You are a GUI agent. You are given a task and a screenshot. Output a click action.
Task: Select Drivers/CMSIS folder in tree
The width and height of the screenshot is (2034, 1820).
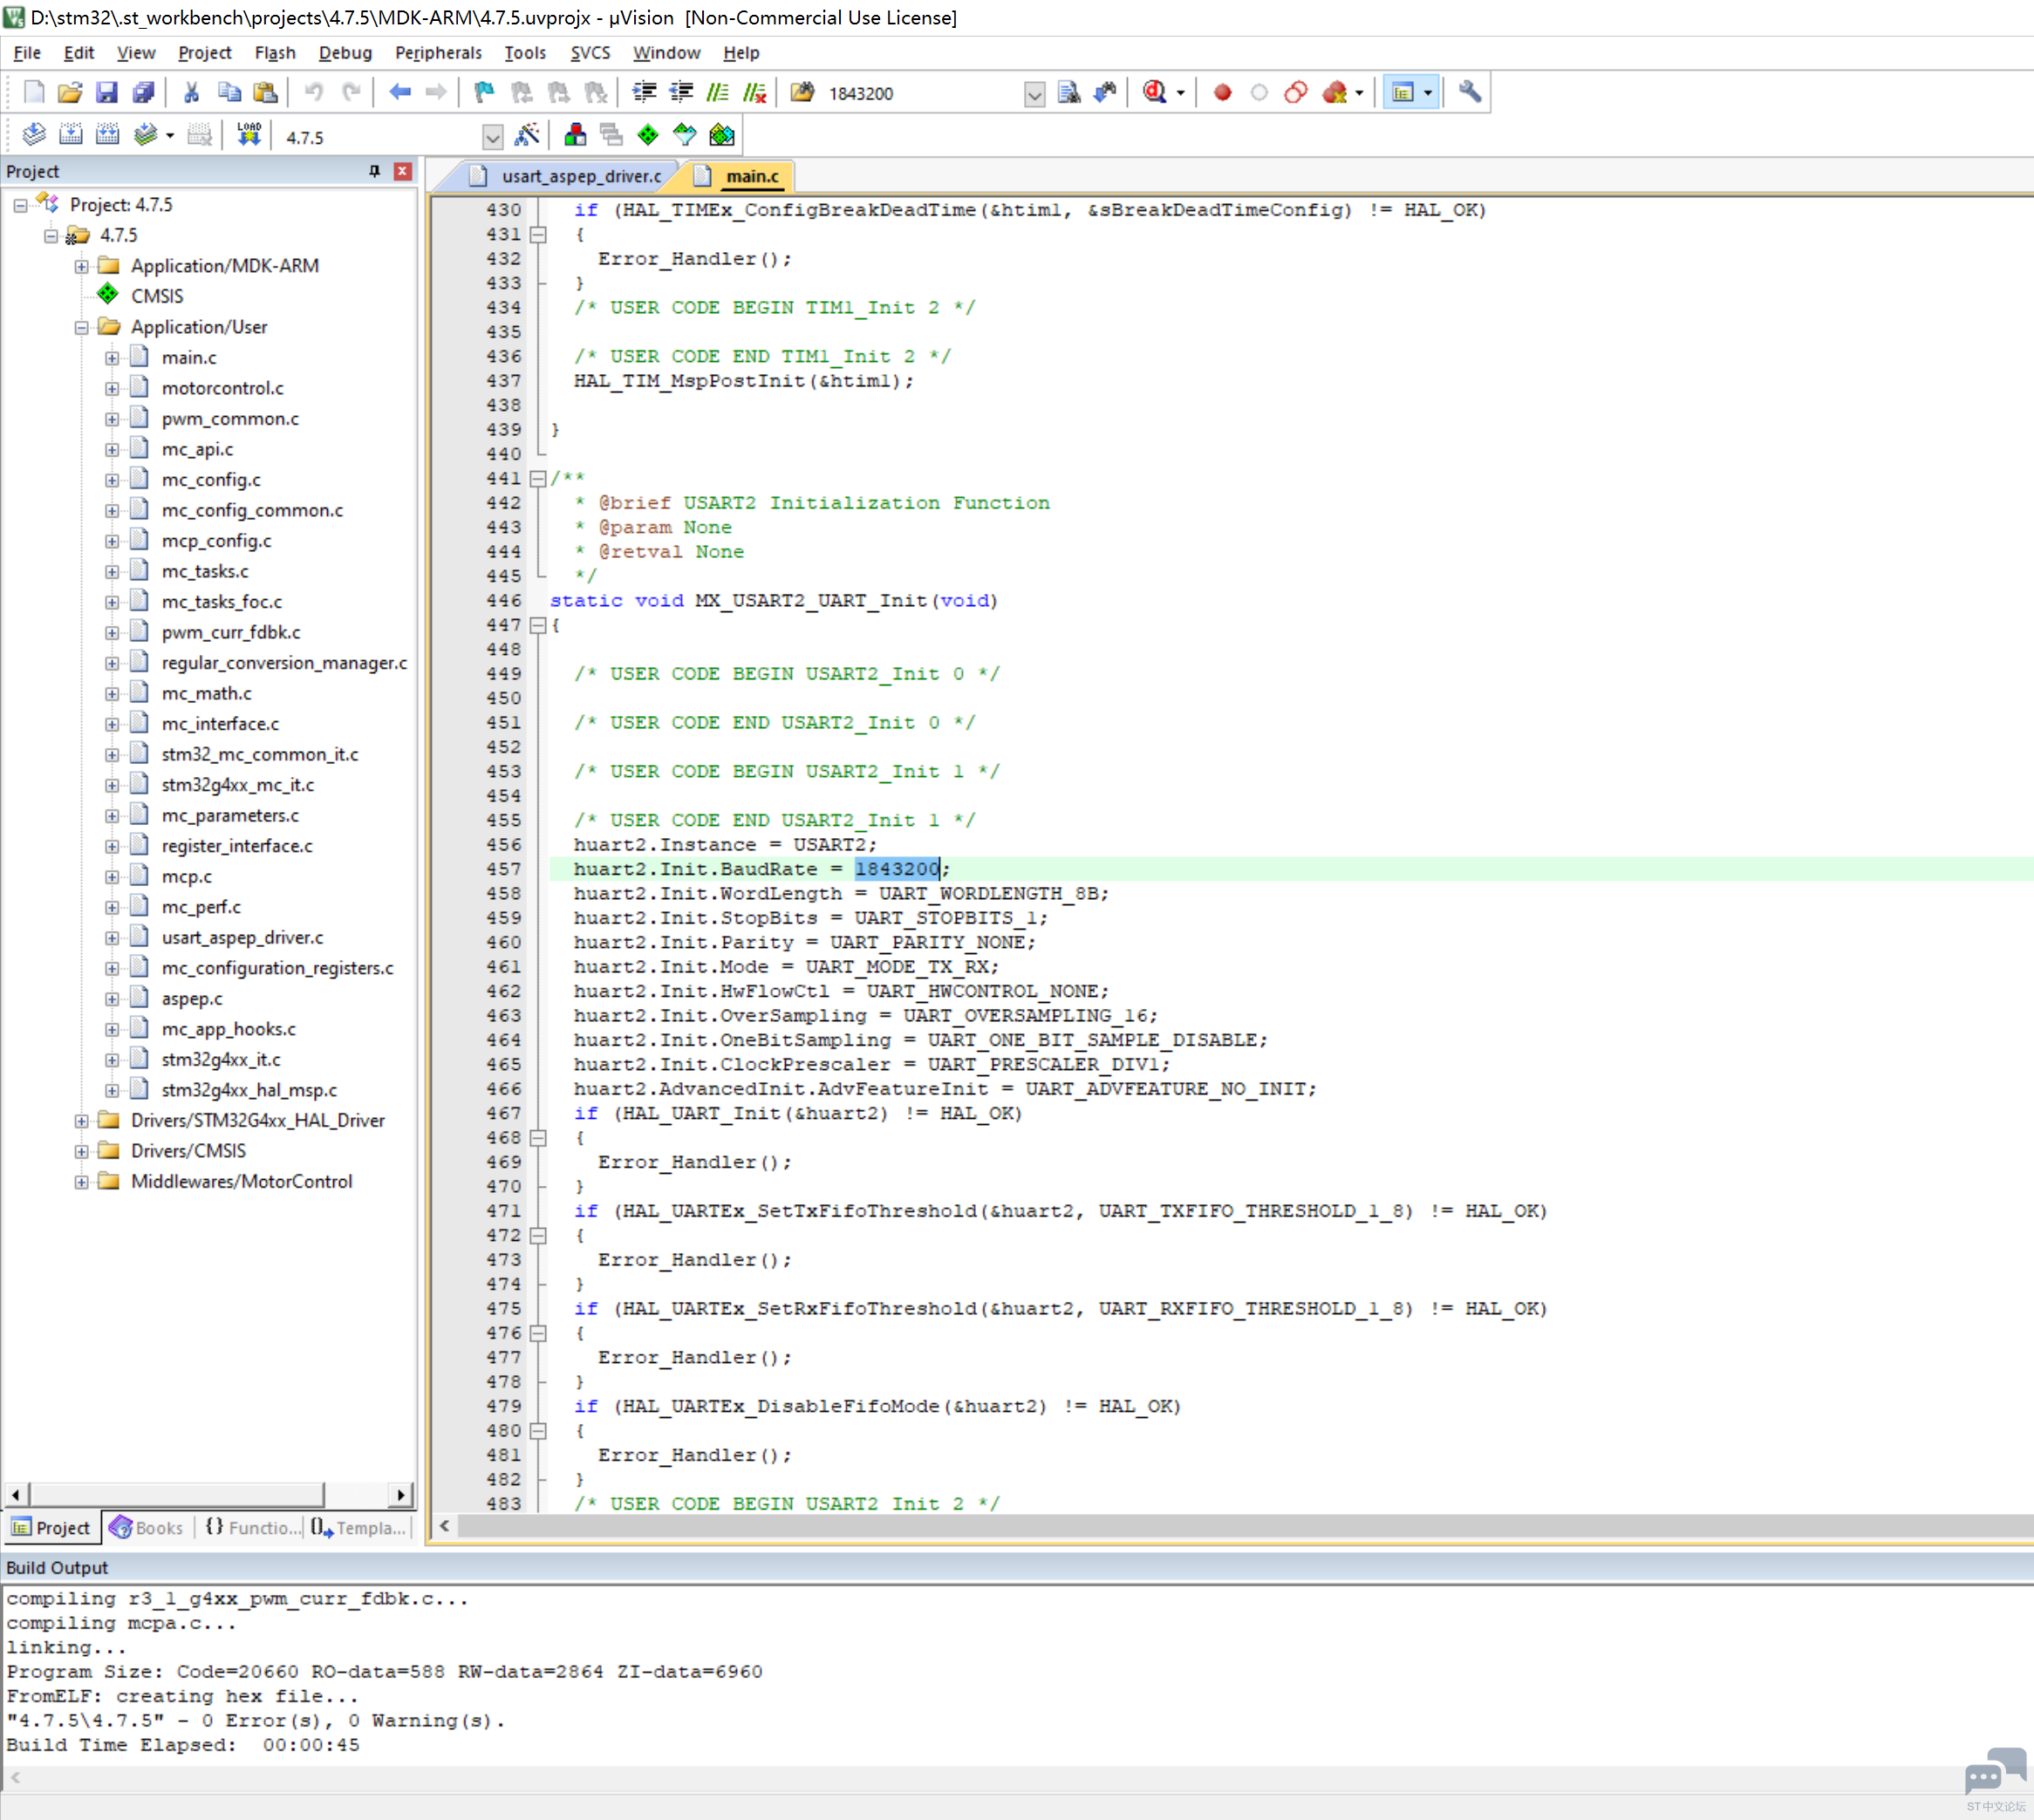coord(188,1151)
